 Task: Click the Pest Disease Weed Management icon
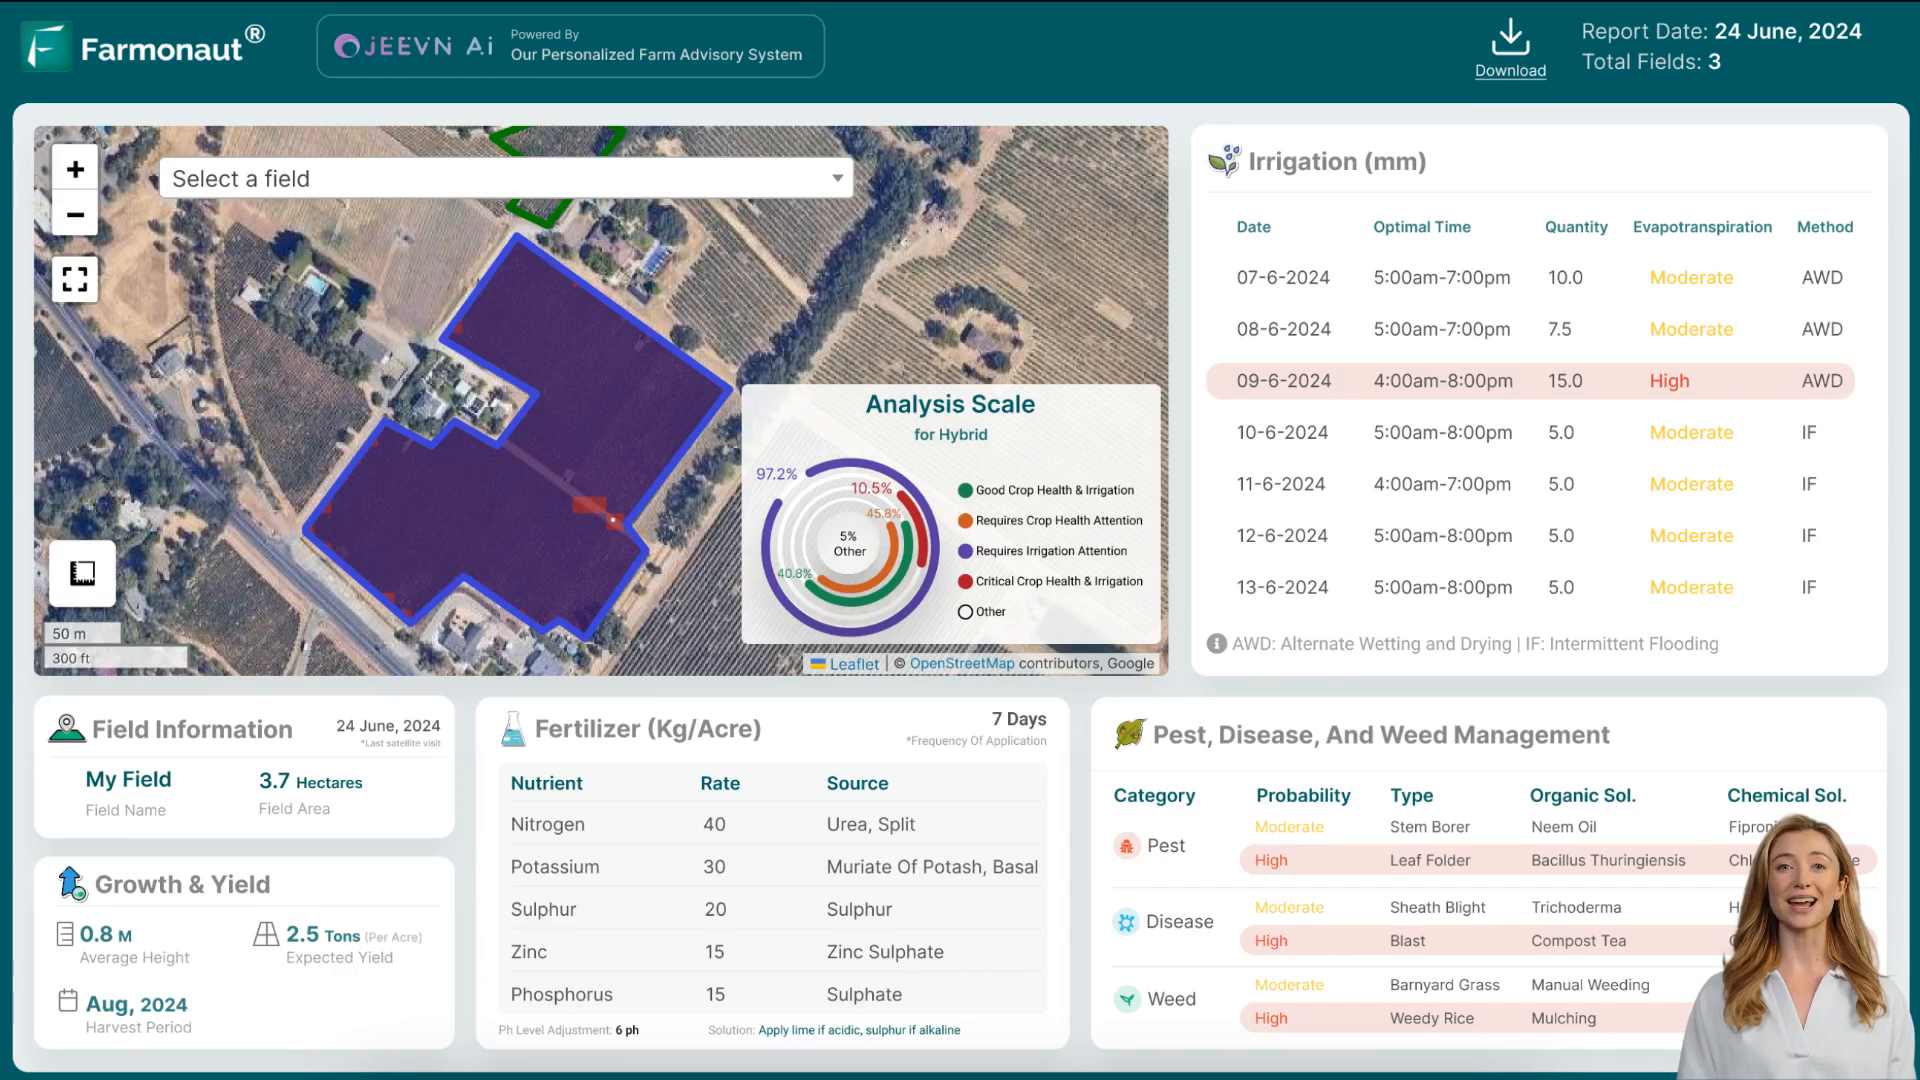(x=1130, y=735)
